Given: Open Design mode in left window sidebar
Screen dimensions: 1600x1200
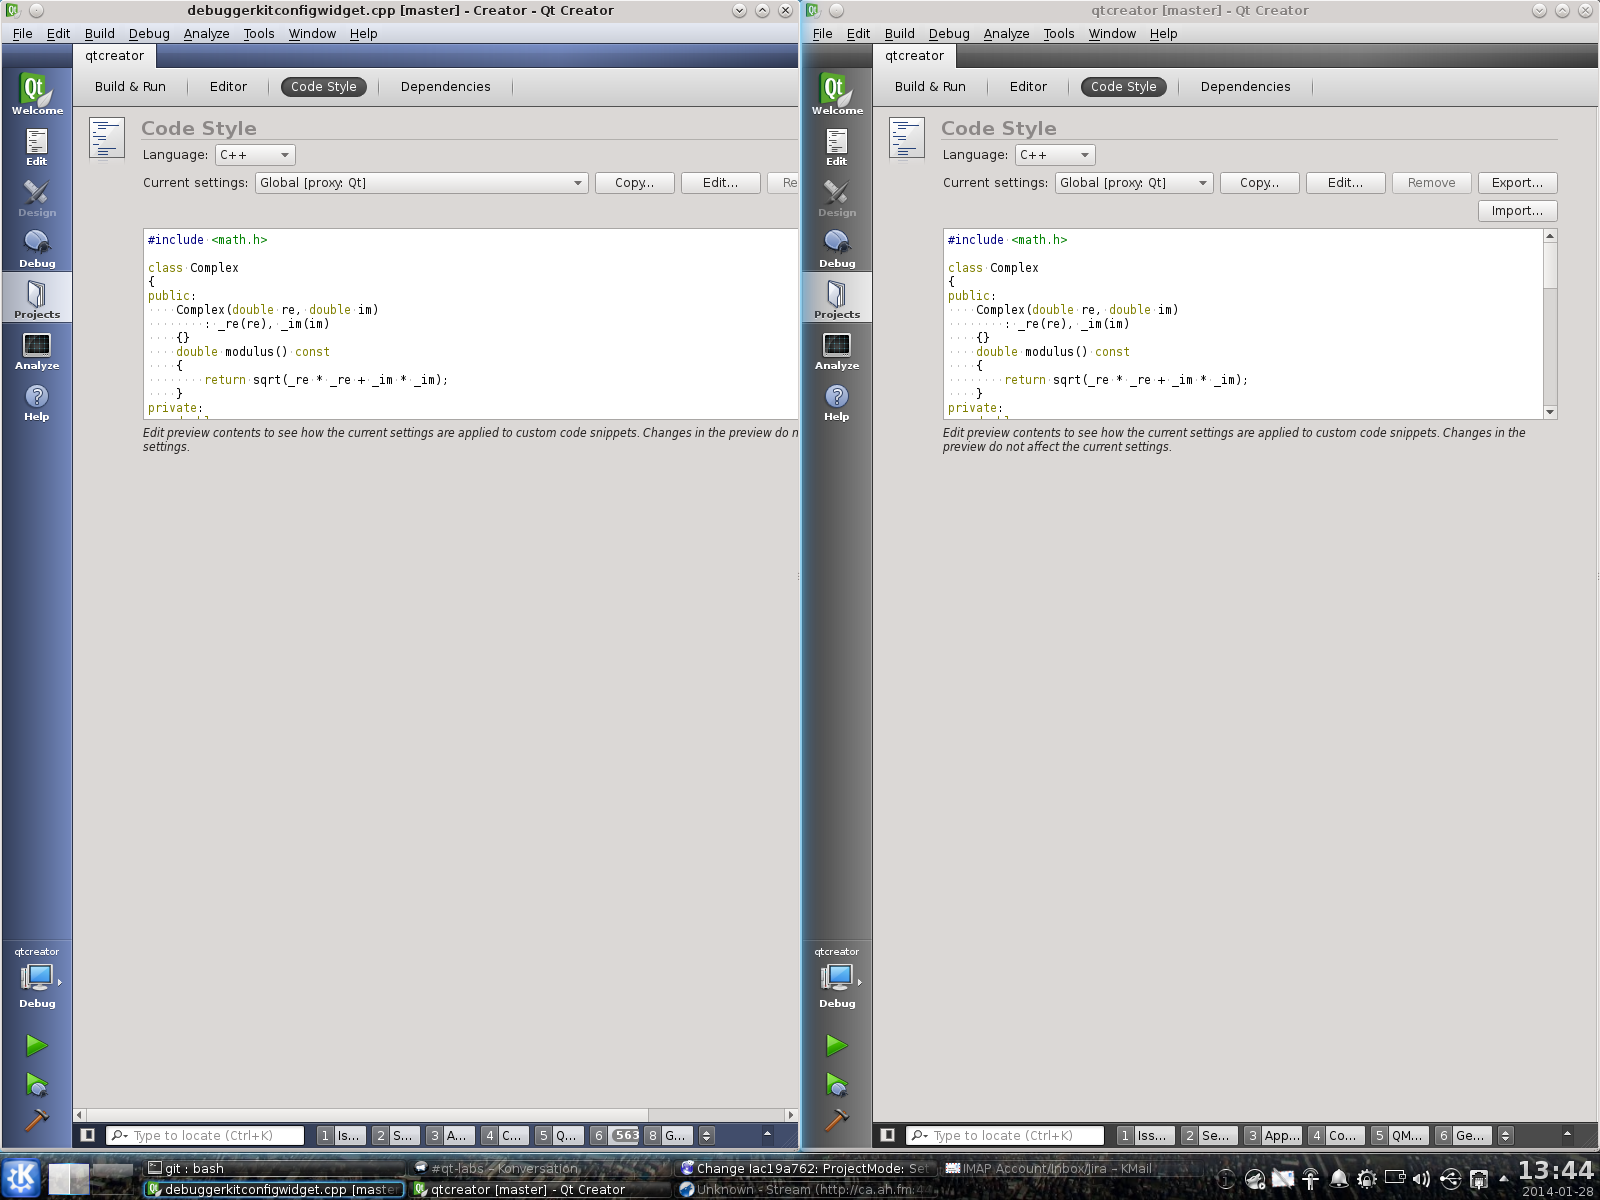Looking at the screenshot, I should click(37, 197).
